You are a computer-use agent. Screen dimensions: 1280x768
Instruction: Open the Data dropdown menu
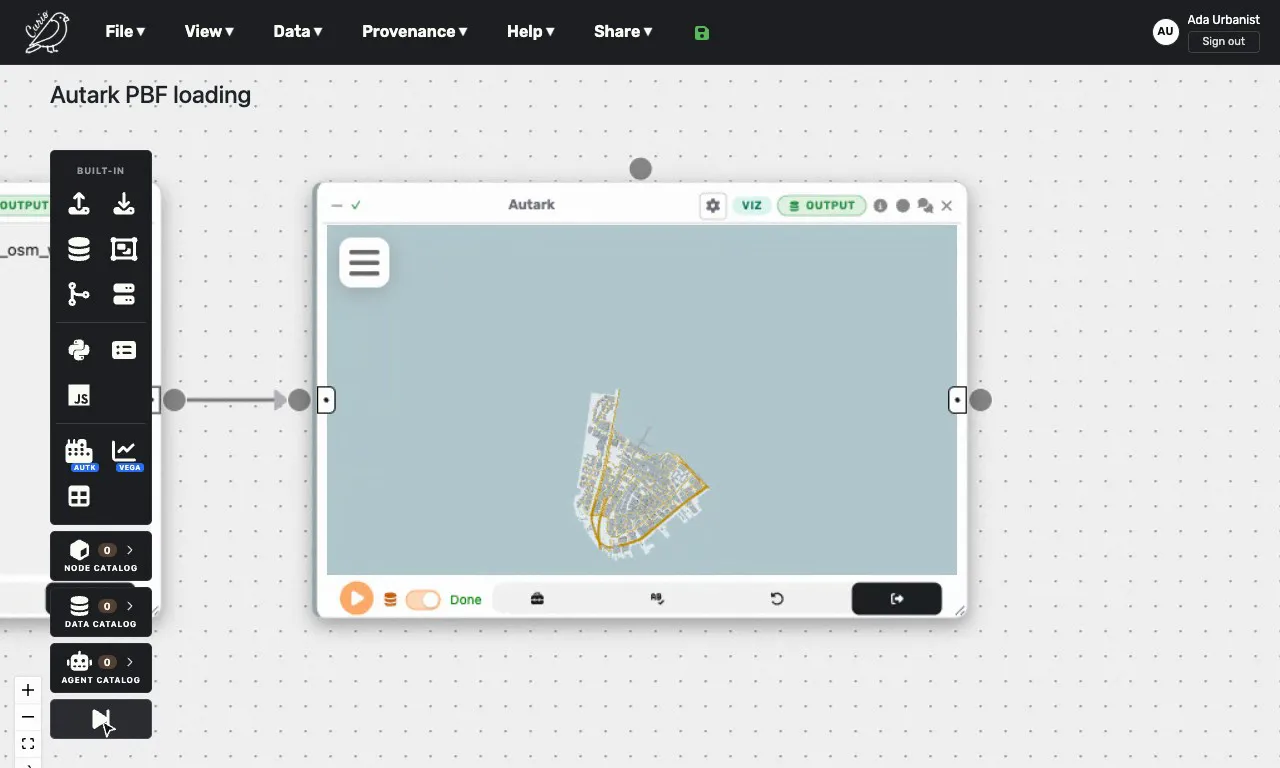298,31
